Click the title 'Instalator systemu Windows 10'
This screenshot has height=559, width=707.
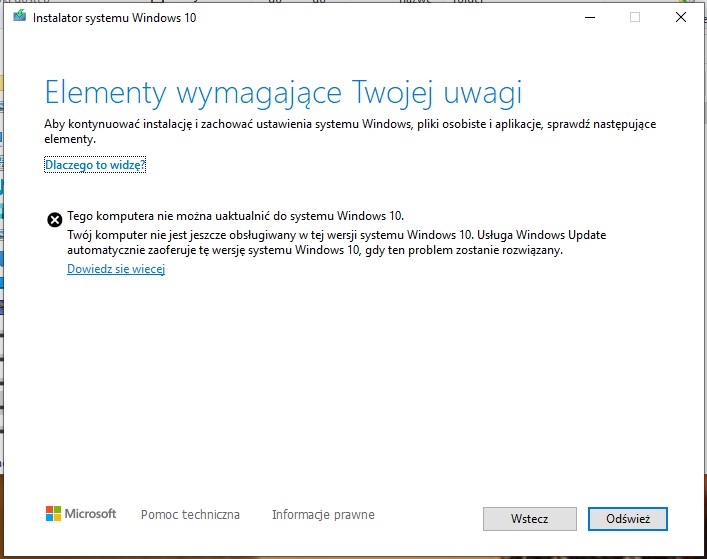pos(115,18)
